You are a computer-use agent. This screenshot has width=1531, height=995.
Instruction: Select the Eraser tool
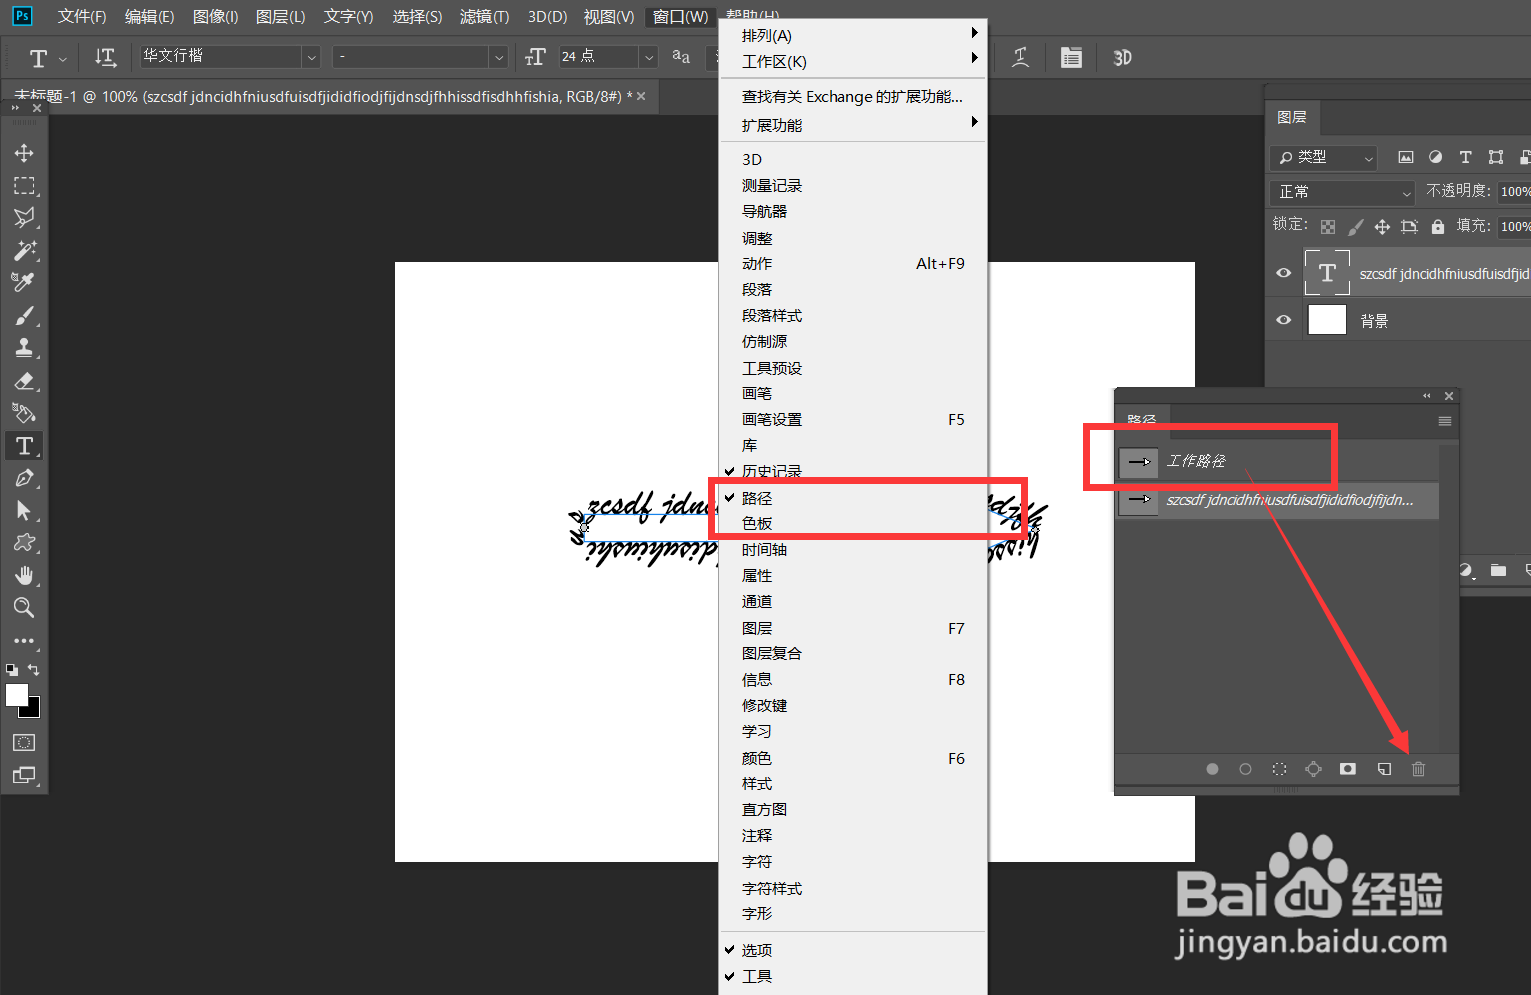(24, 381)
